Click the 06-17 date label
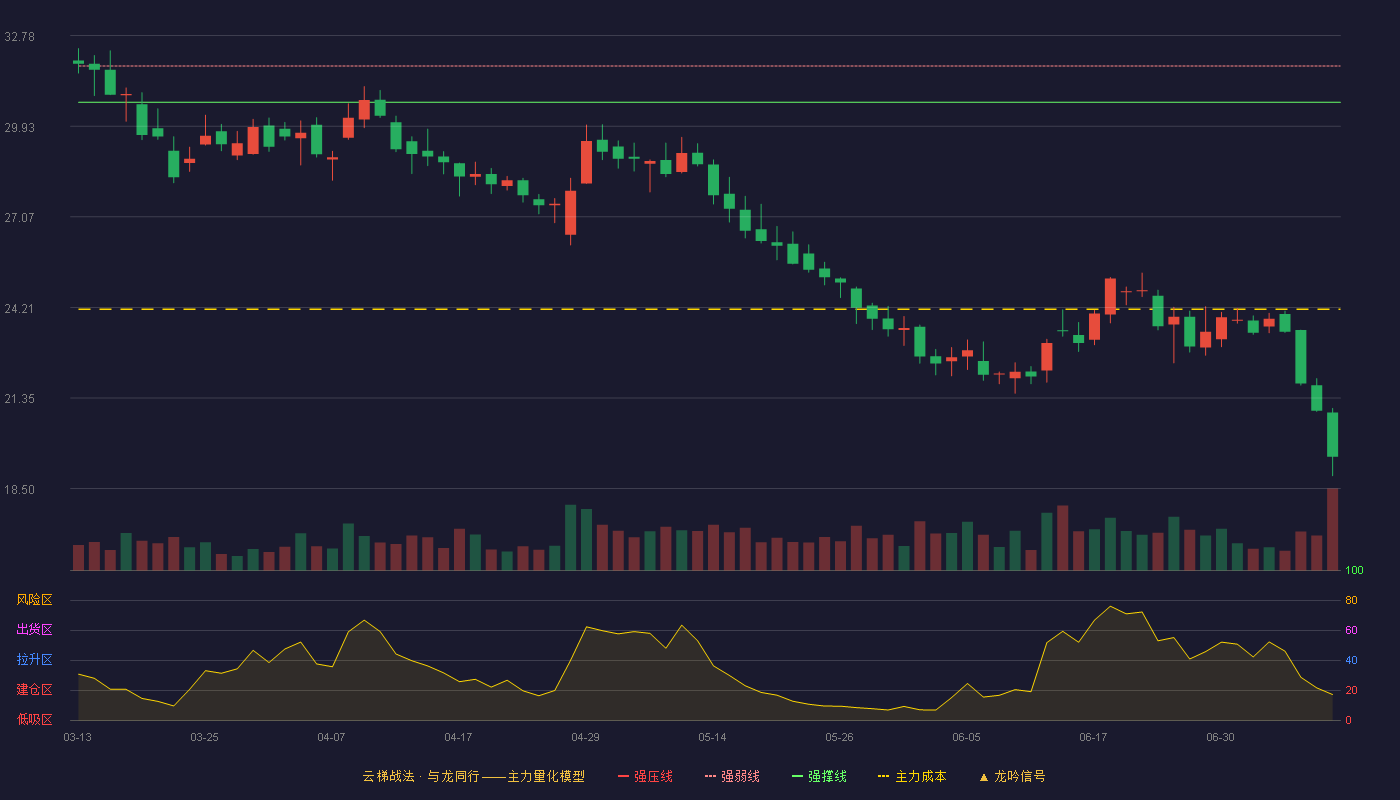This screenshot has width=1400, height=800. point(1093,737)
